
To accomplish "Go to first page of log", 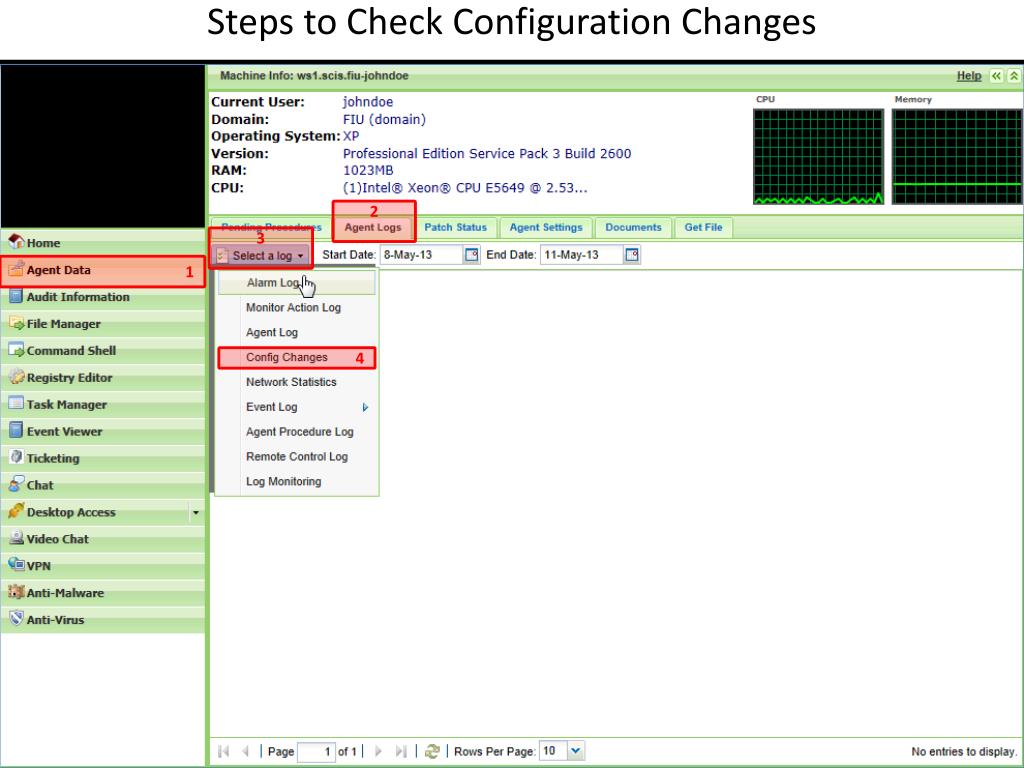I will click(223, 752).
